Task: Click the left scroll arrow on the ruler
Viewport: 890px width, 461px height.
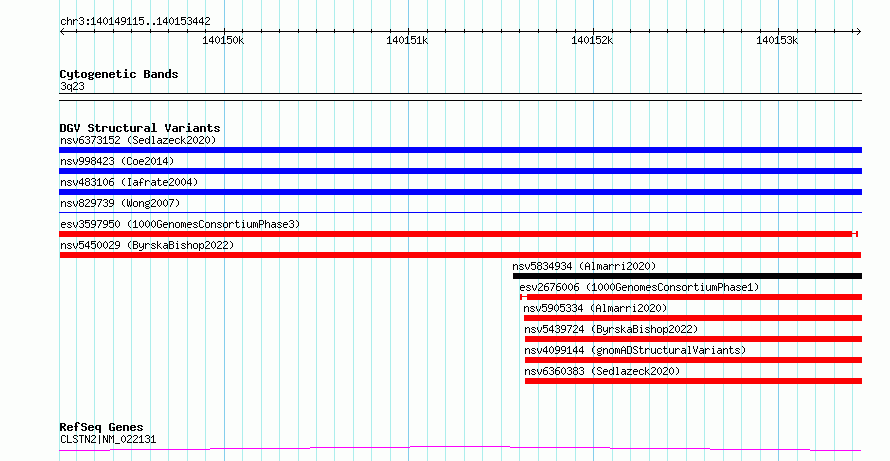Action: [x=62, y=32]
